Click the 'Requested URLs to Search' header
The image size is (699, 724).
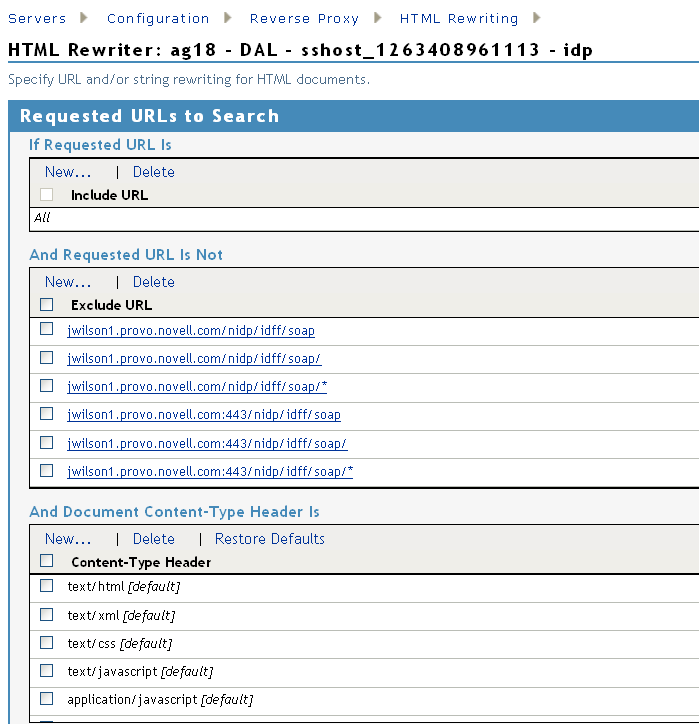coord(150,116)
